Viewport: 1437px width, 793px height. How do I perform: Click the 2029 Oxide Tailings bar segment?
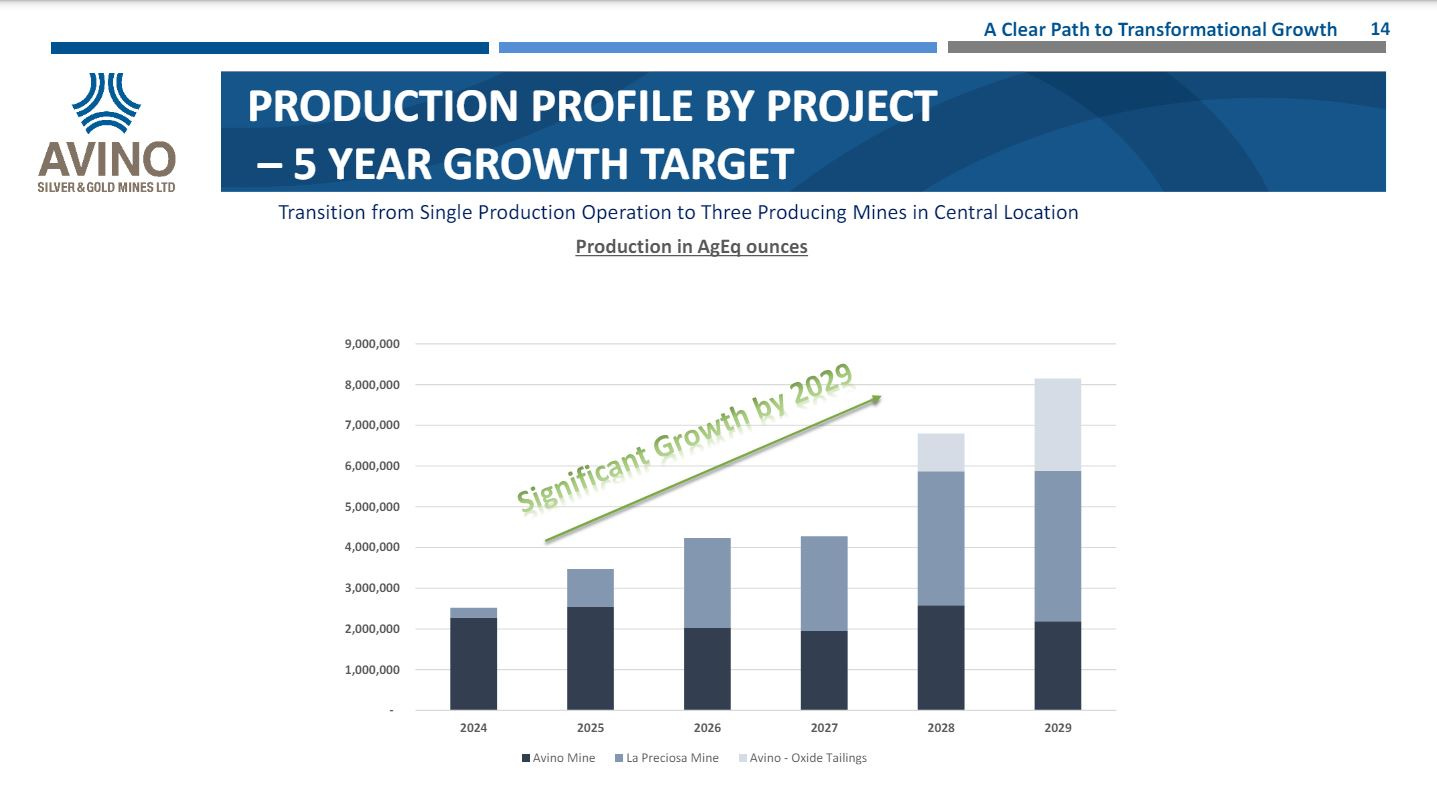click(x=1058, y=425)
